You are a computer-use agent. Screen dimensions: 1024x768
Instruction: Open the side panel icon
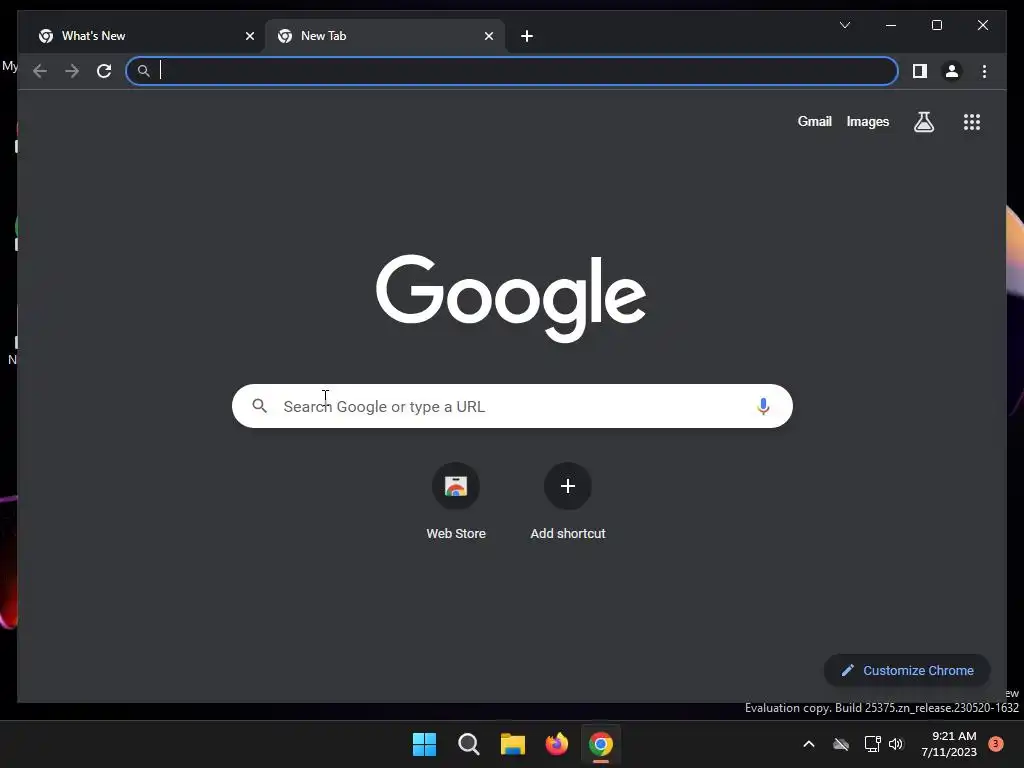point(920,71)
